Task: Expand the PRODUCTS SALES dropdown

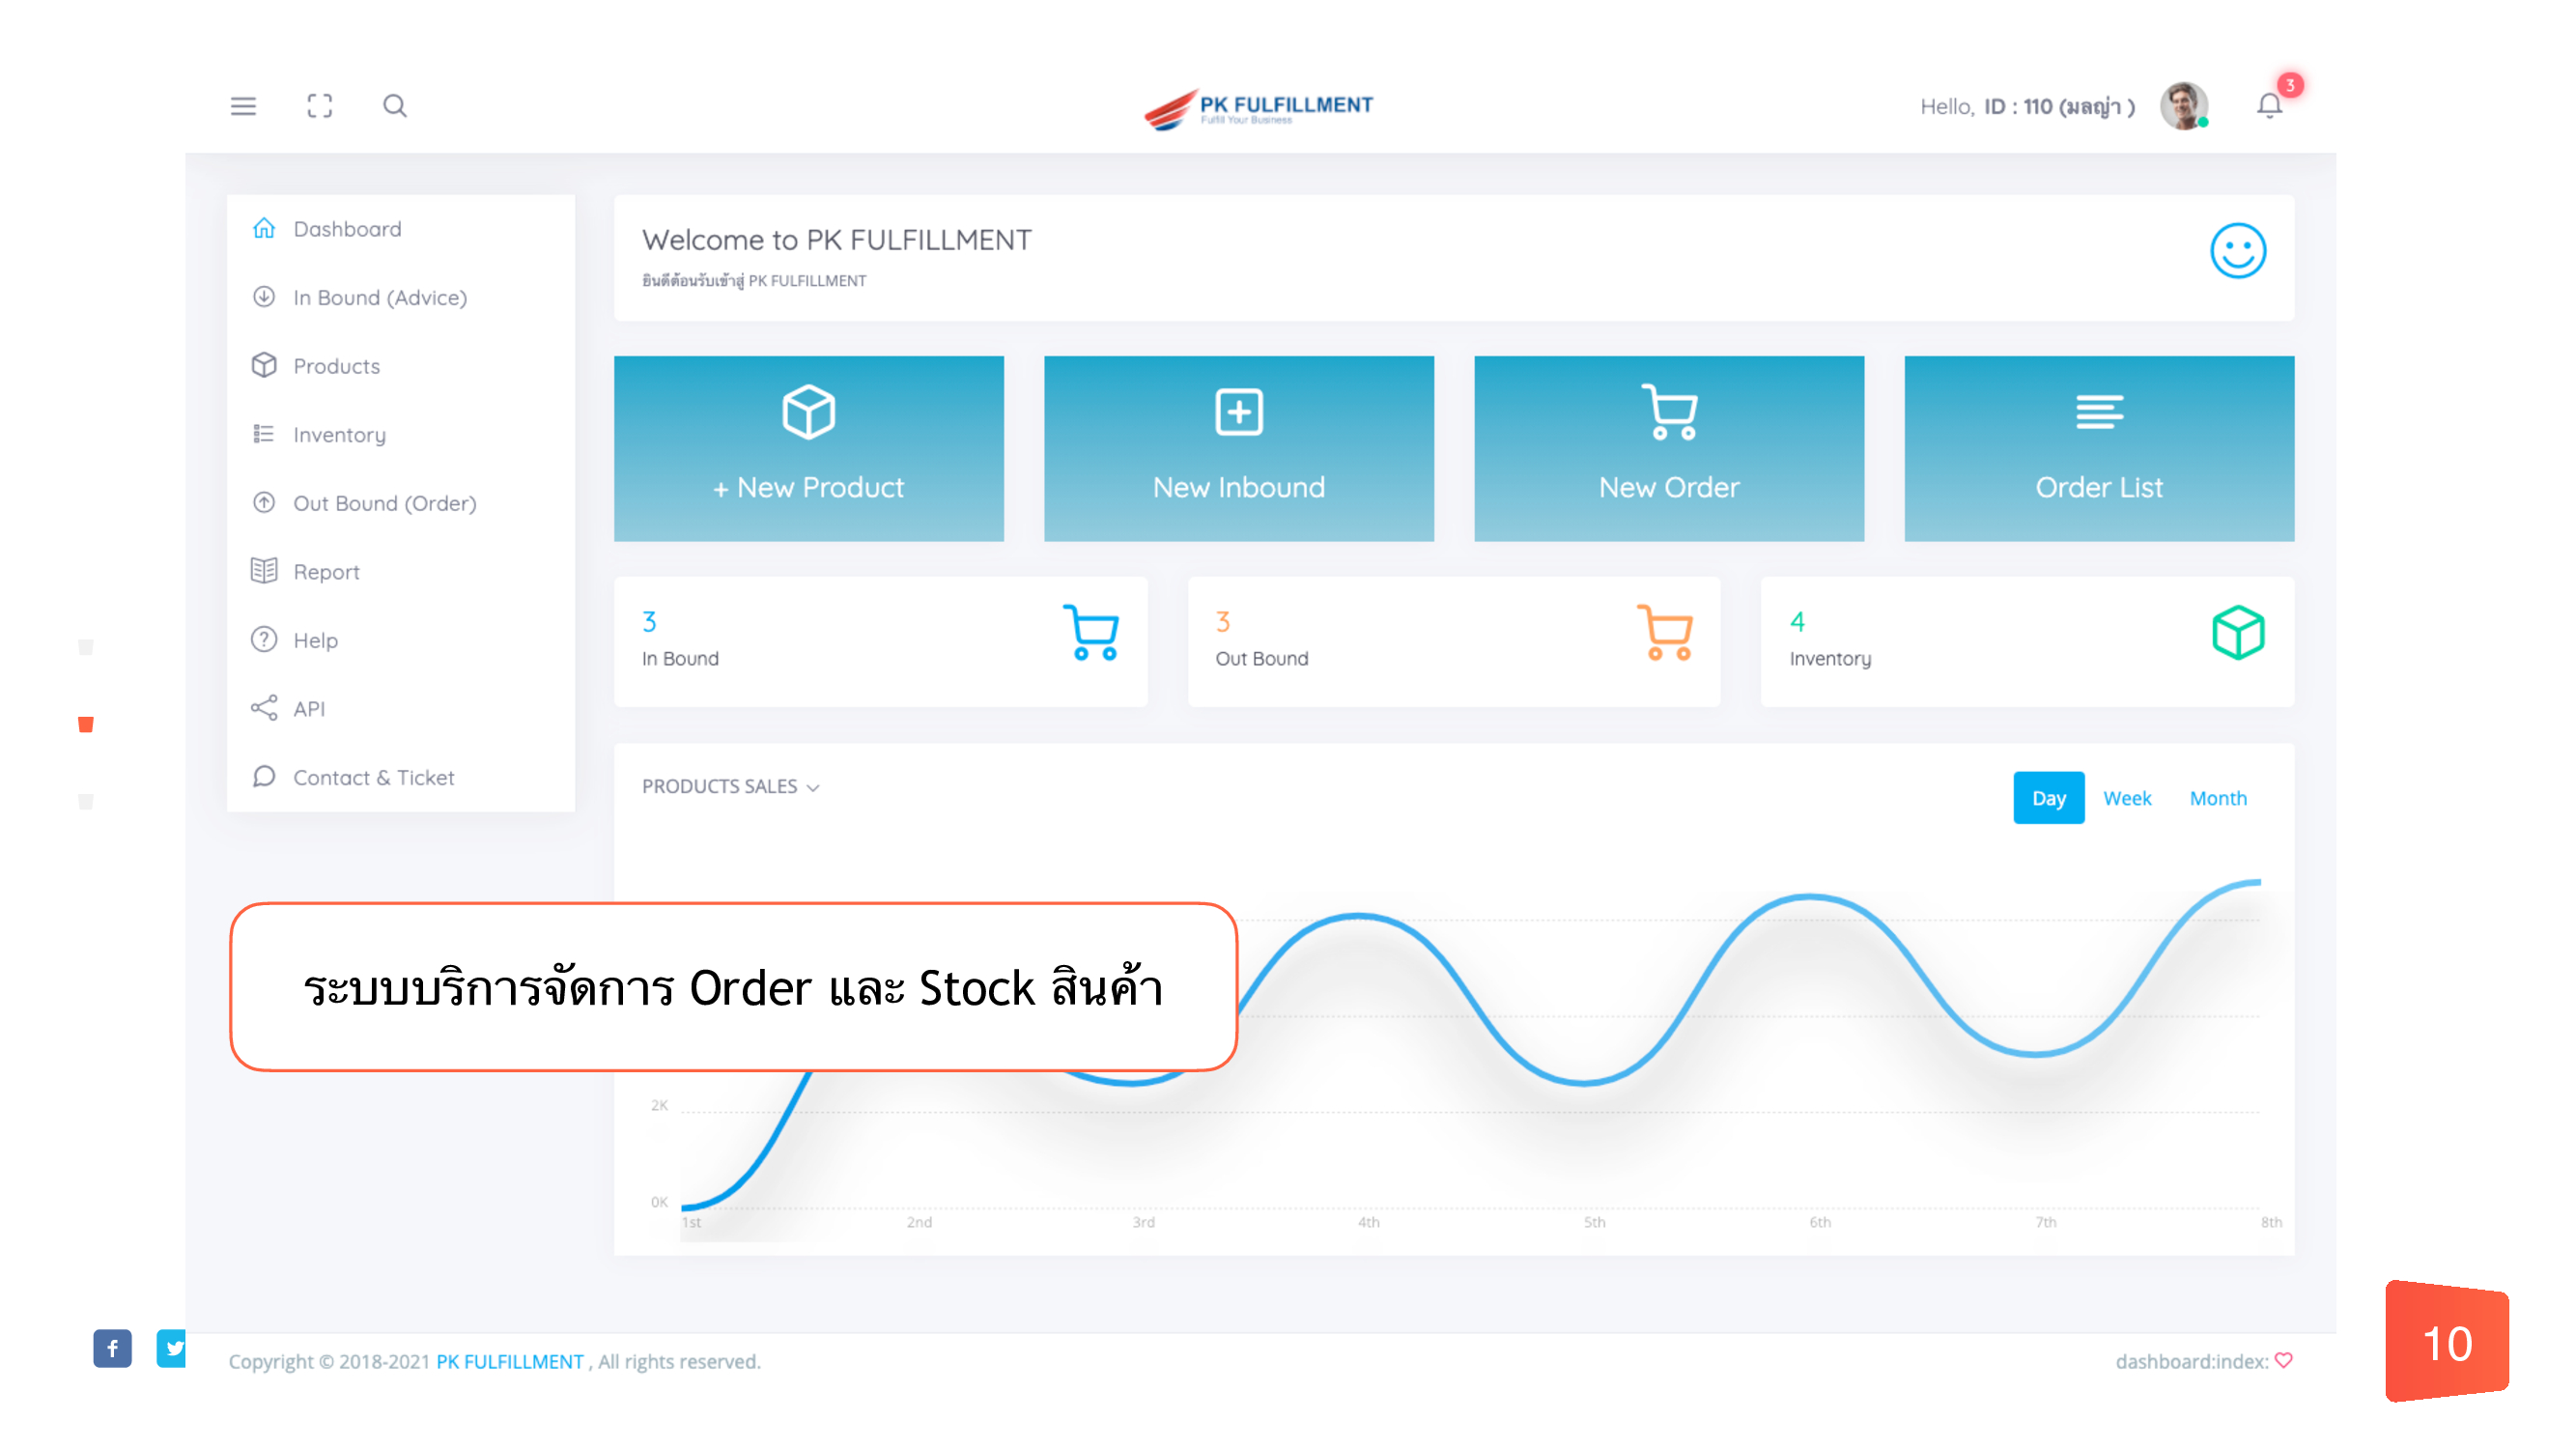Action: 730,787
